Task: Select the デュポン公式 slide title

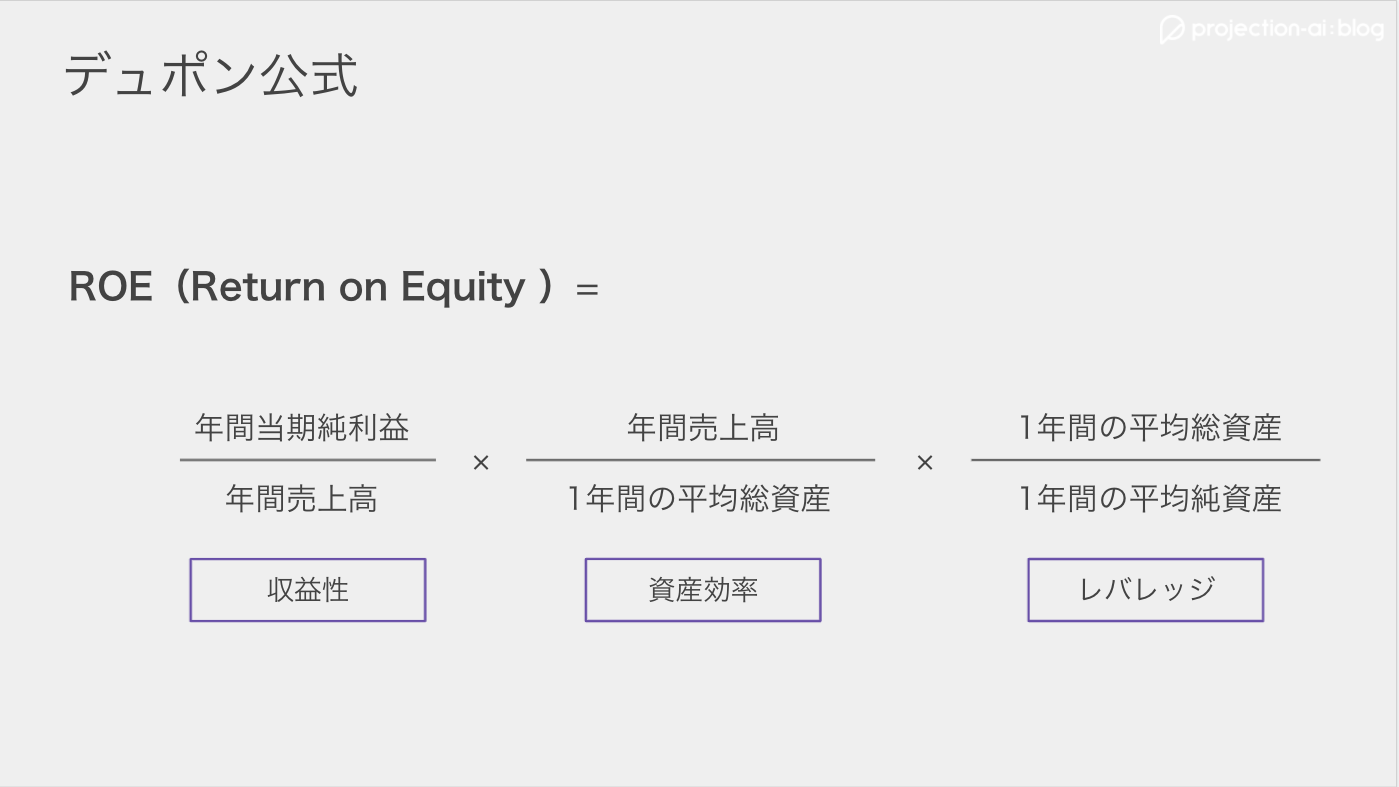Action: coord(211,75)
